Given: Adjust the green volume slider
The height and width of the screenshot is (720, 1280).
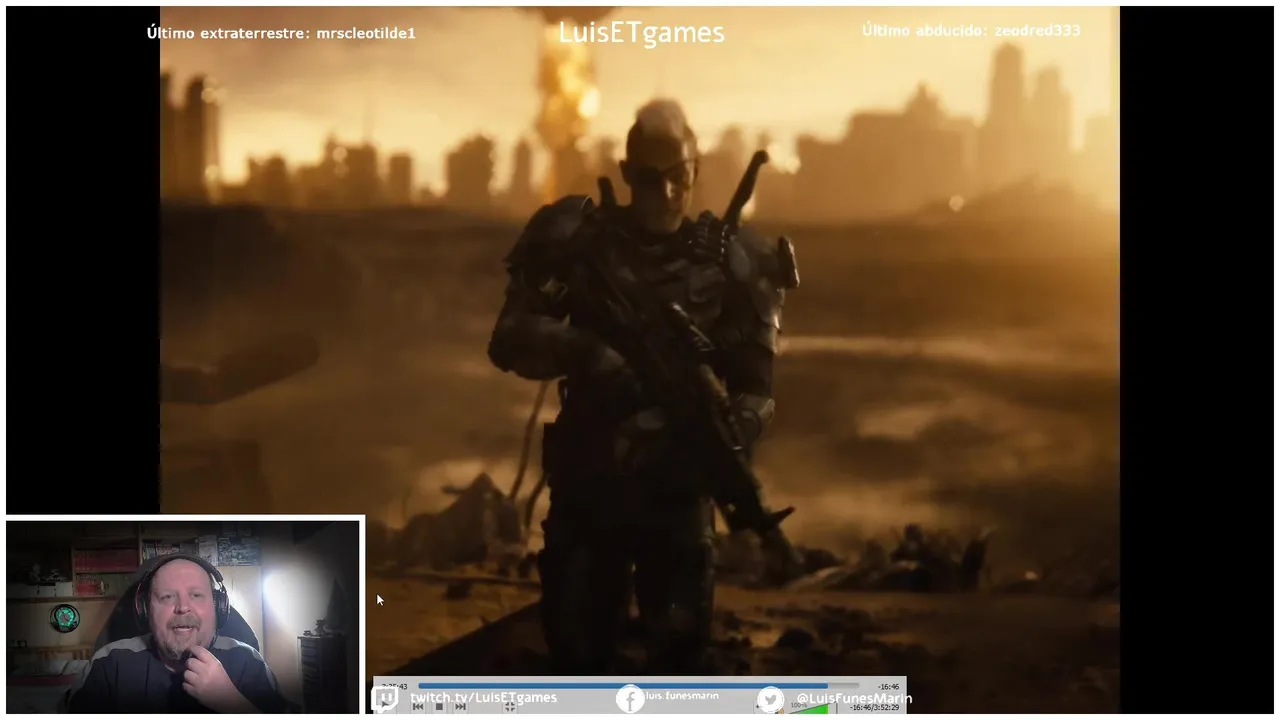Looking at the screenshot, I should tap(812, 709).
